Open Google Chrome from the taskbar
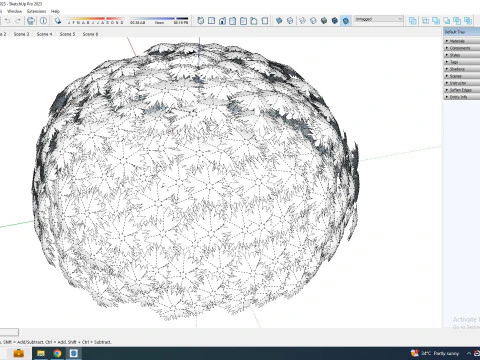 (x=57, y=353)
